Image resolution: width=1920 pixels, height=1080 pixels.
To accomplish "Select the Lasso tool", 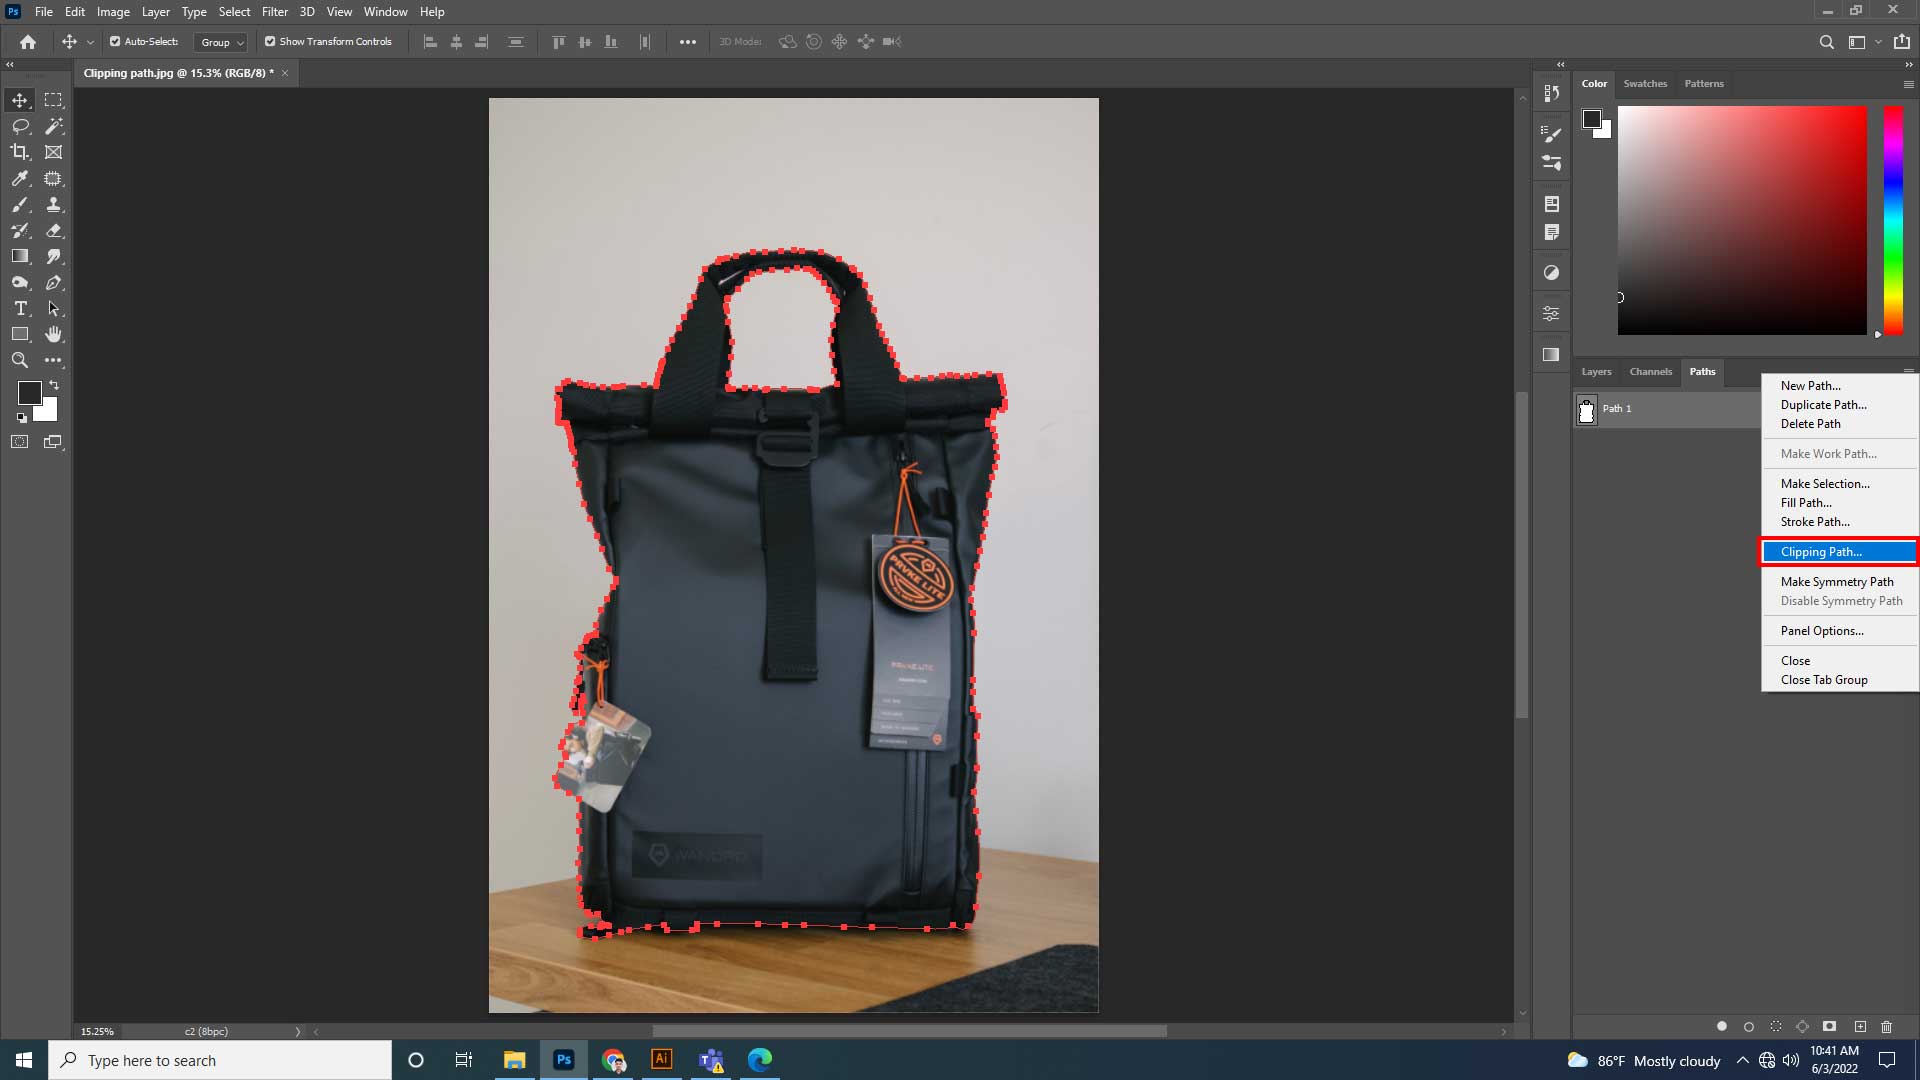I will click(19, 126).
